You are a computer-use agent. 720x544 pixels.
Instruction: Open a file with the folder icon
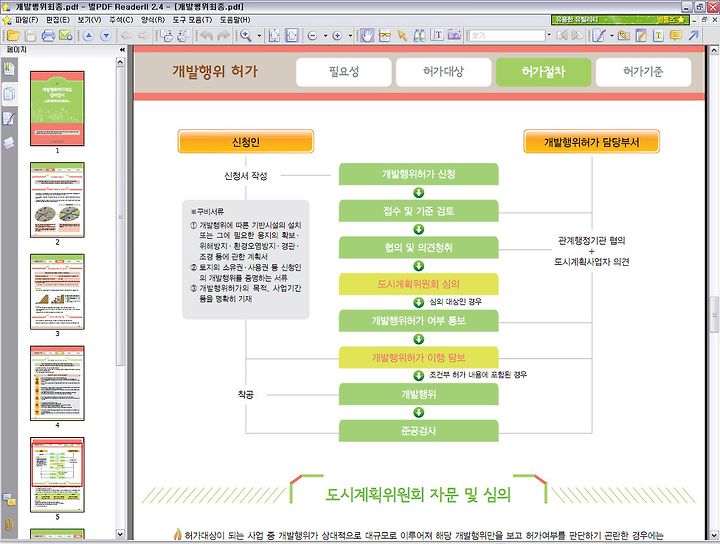13,35
